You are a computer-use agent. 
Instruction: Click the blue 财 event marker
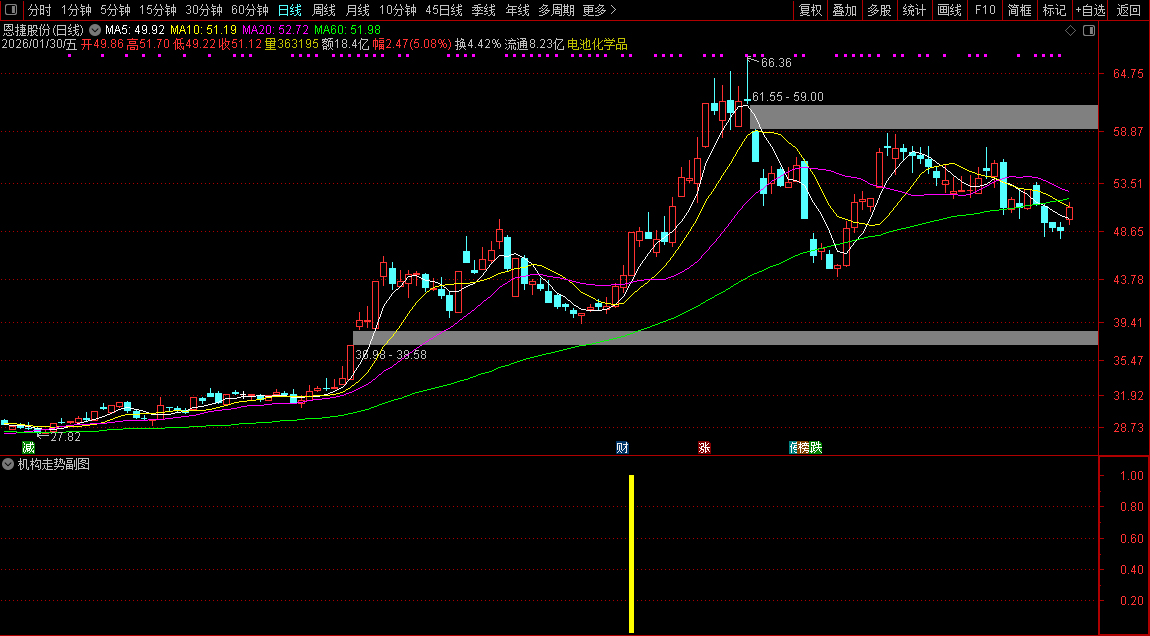622,447
